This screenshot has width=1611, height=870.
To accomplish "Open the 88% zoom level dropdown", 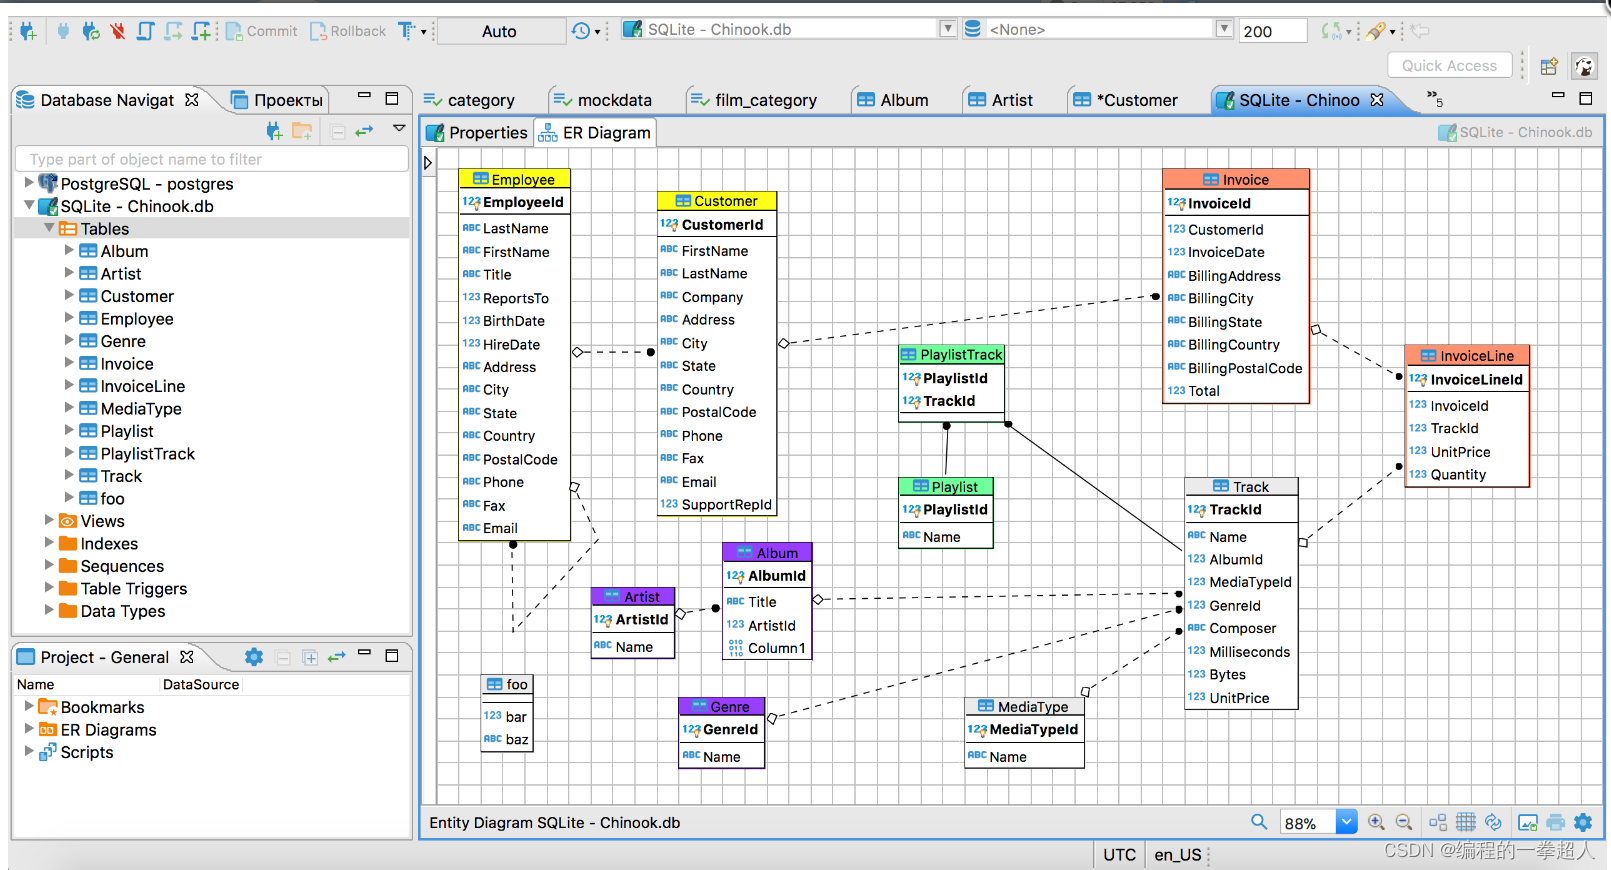I will pos(1346,822).
